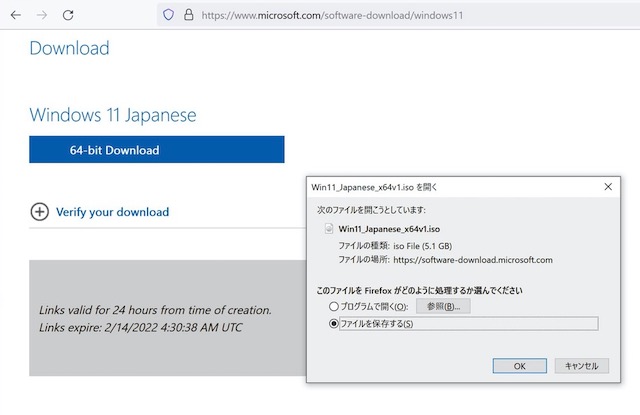
Task: Click the 参照(B)... browse button
Action: click(443, 306)
